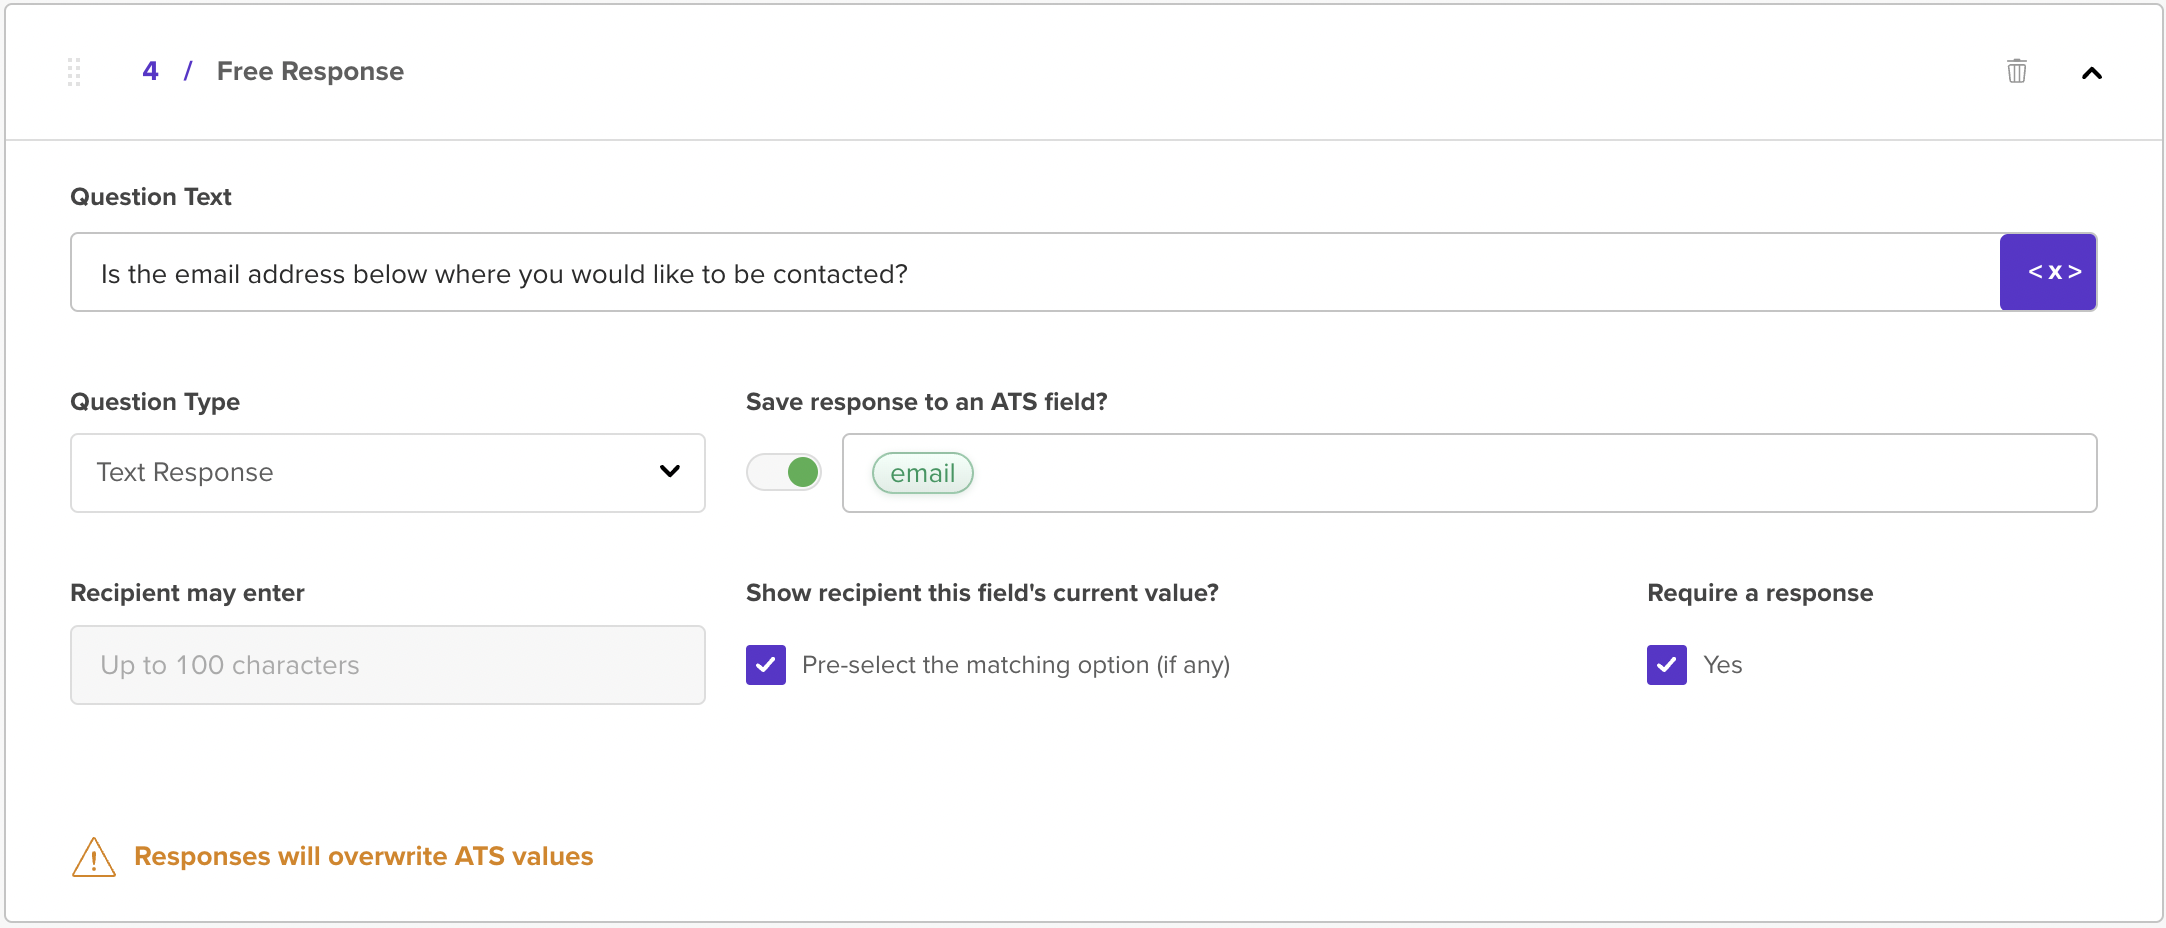Click the question number 4 label
The height and width of the screenshot is (928, 2166).
(x=150, y=71)
